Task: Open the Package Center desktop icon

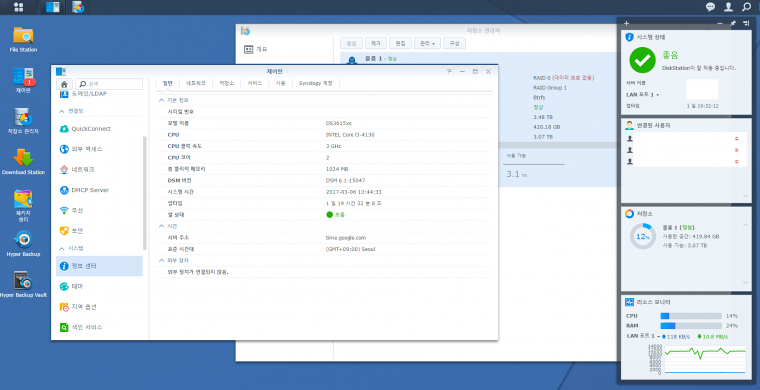Action: coord(23,205)
